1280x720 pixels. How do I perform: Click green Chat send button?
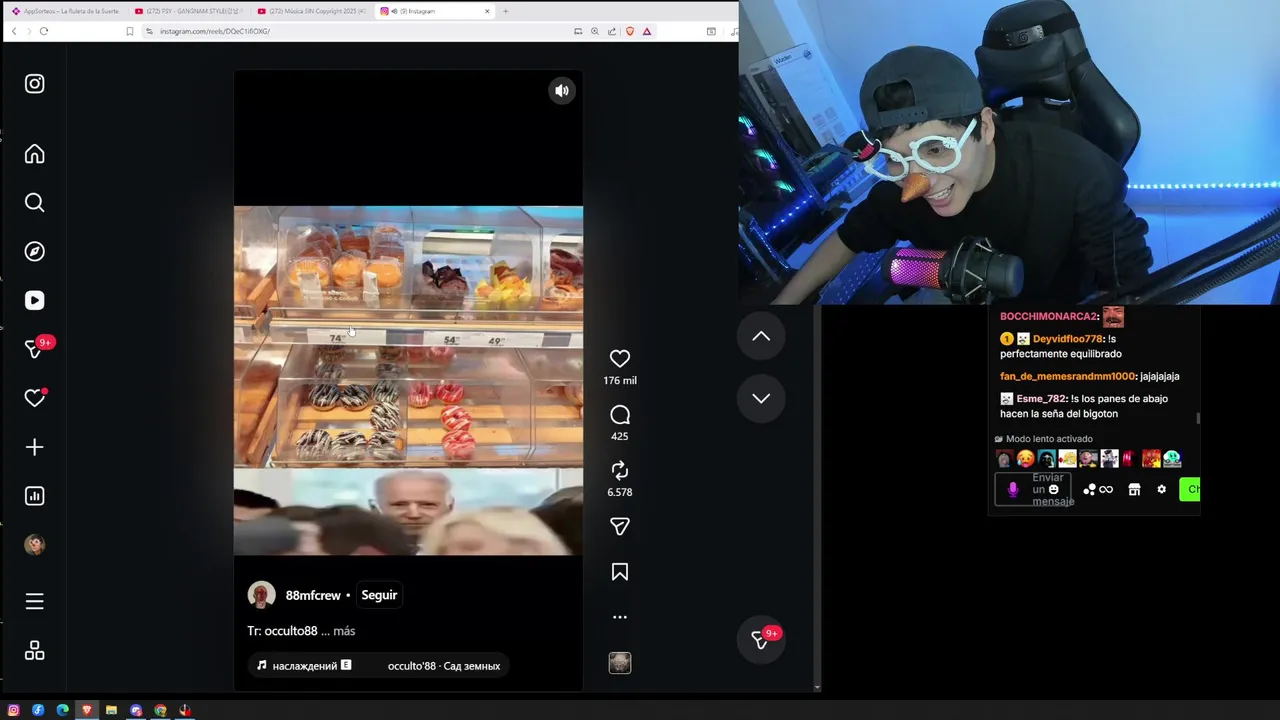[x=1190, y=489]
